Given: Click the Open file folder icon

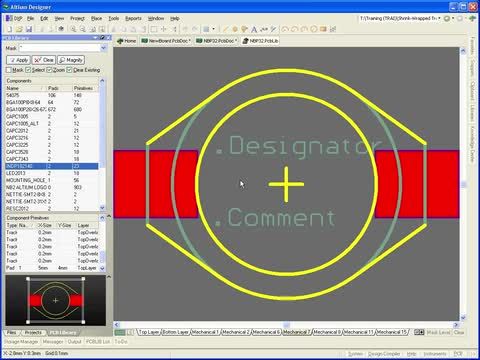Looking at the screenshot, I should [19, 29].
